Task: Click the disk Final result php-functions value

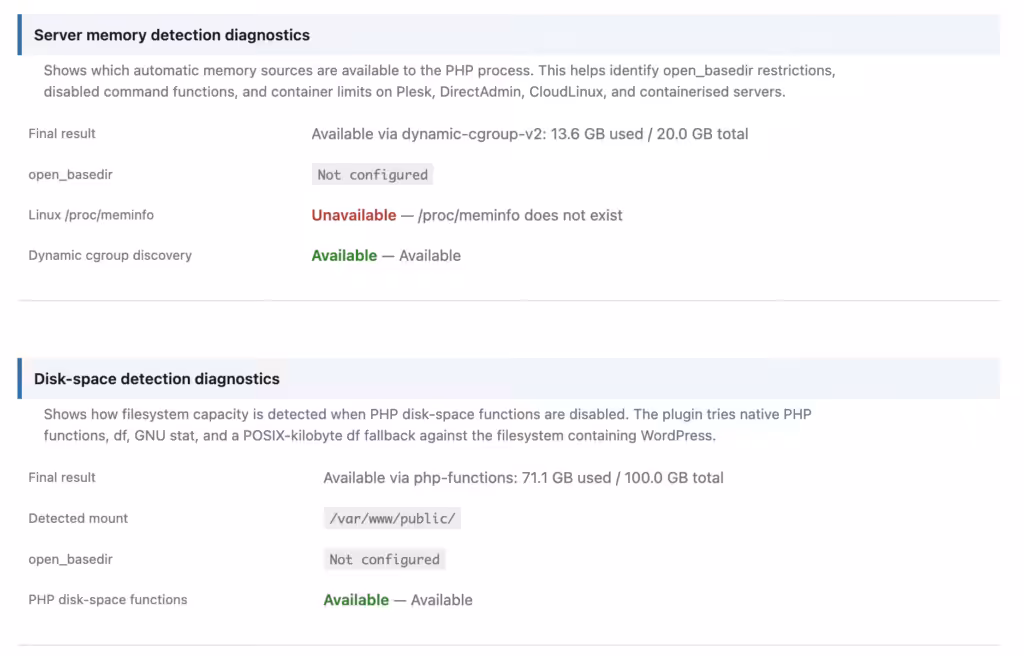Action: [x=523, y=478]
